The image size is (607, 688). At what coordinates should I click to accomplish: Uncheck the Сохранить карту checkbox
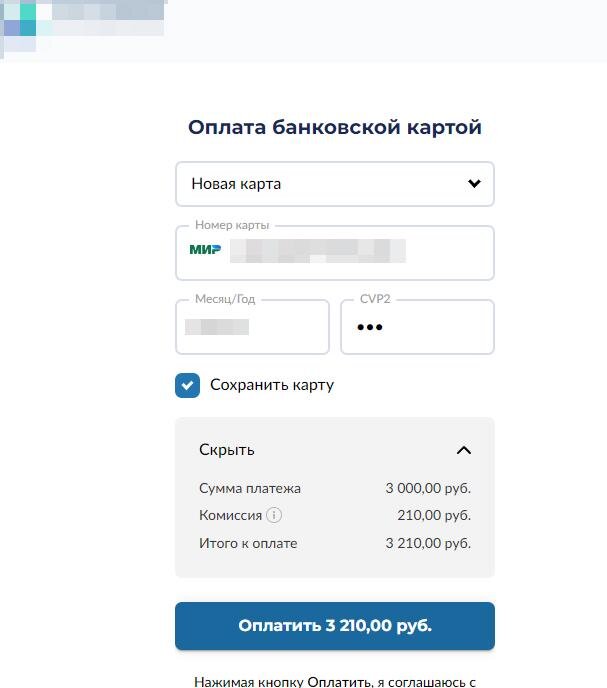point(187,385)
